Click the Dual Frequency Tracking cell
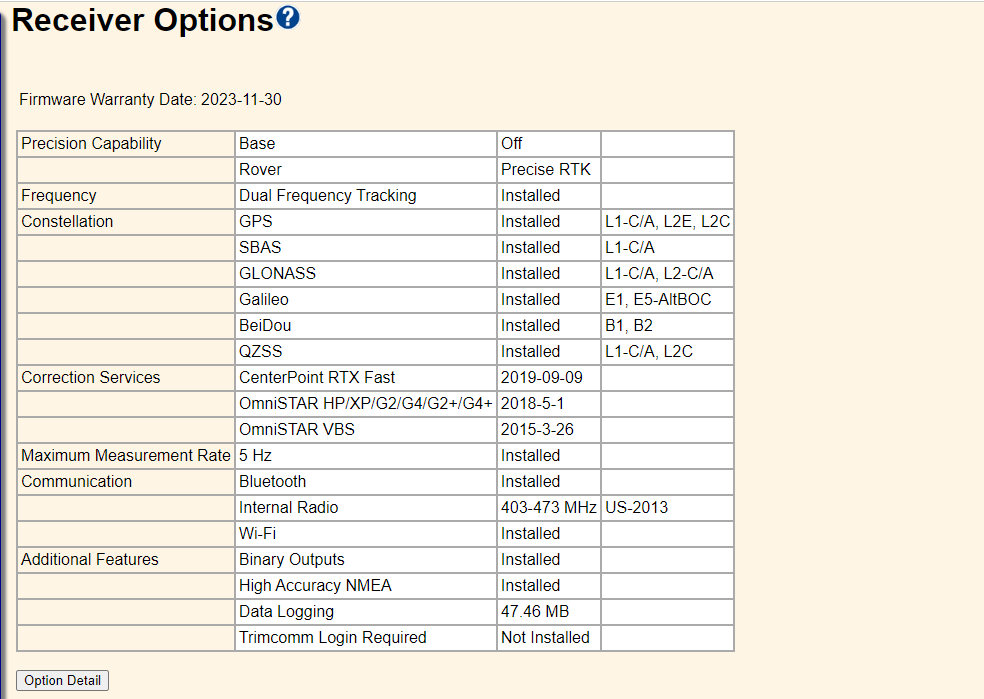This screenshot has width=984, height=699. (327, 196)
